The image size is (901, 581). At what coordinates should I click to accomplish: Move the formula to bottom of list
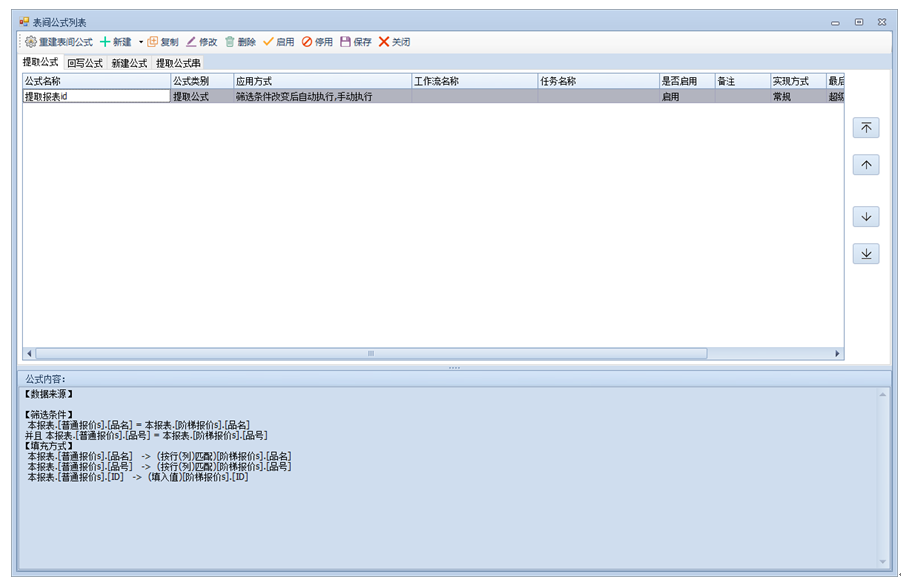click(x=866, y=254)
